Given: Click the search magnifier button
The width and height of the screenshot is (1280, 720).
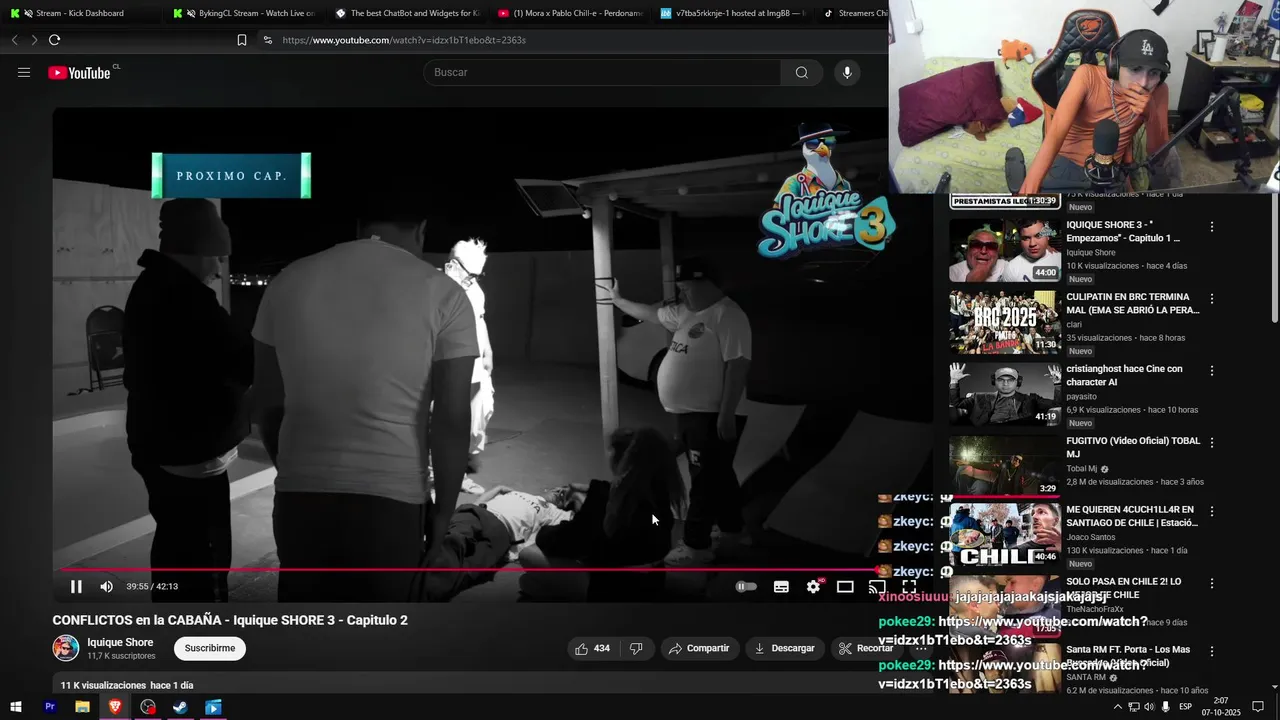Looking at the screenshot, I should click(x=801, y=72).
